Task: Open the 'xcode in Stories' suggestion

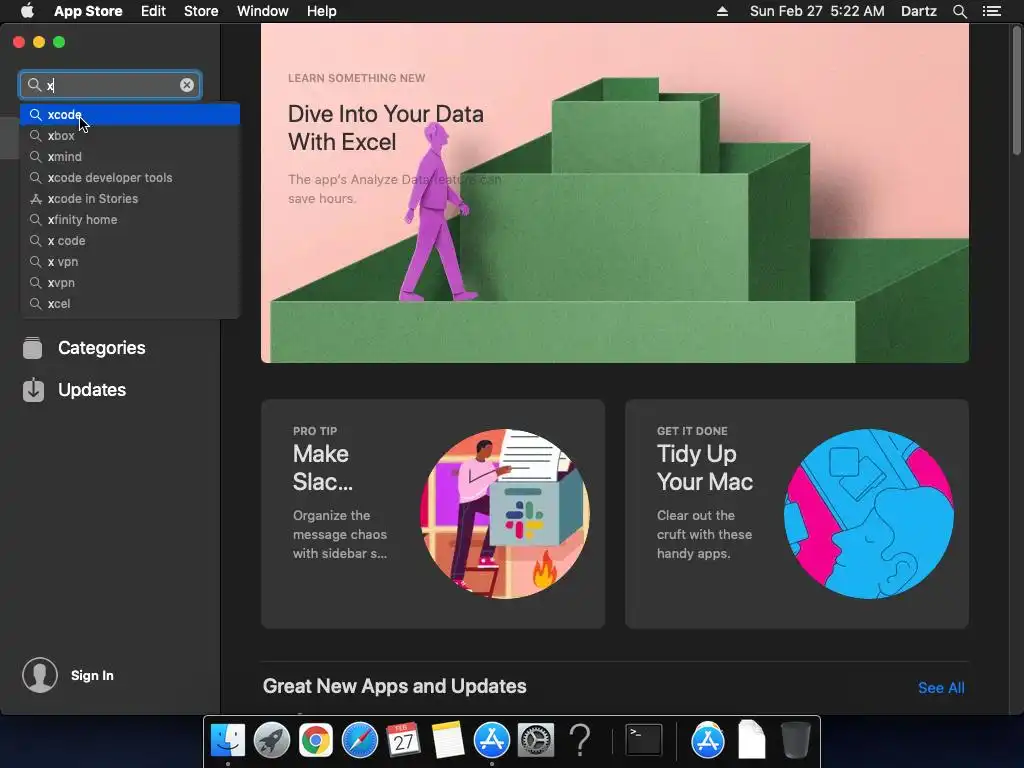Action: (130, 199)
